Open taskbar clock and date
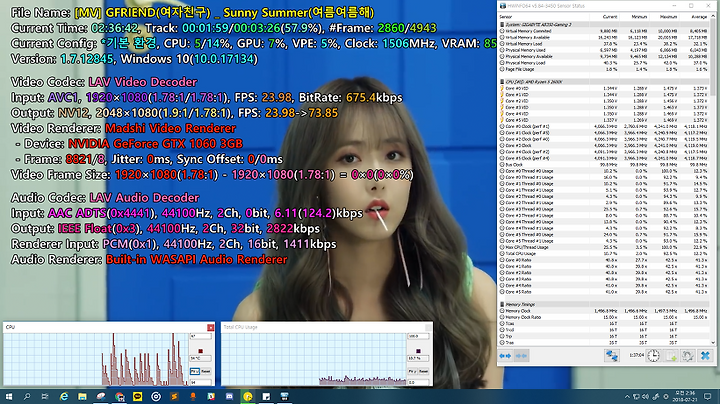 pos(685,396)
